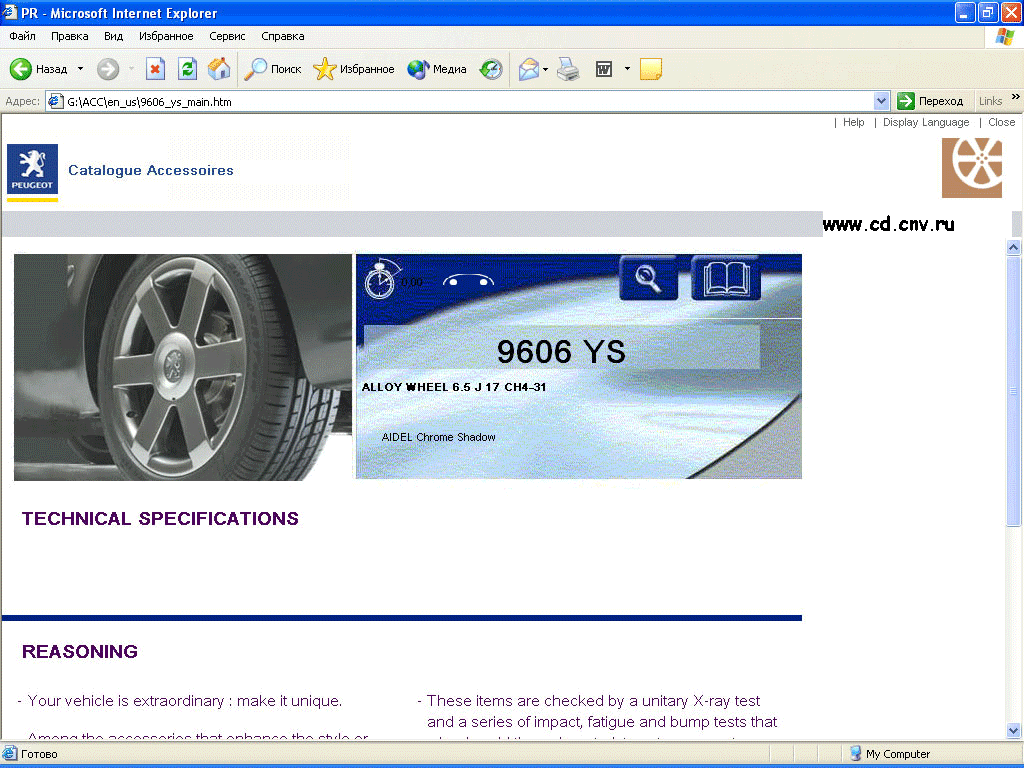Open the Медиа media pane
This screenshot has width=1024, height=768.
436,69
